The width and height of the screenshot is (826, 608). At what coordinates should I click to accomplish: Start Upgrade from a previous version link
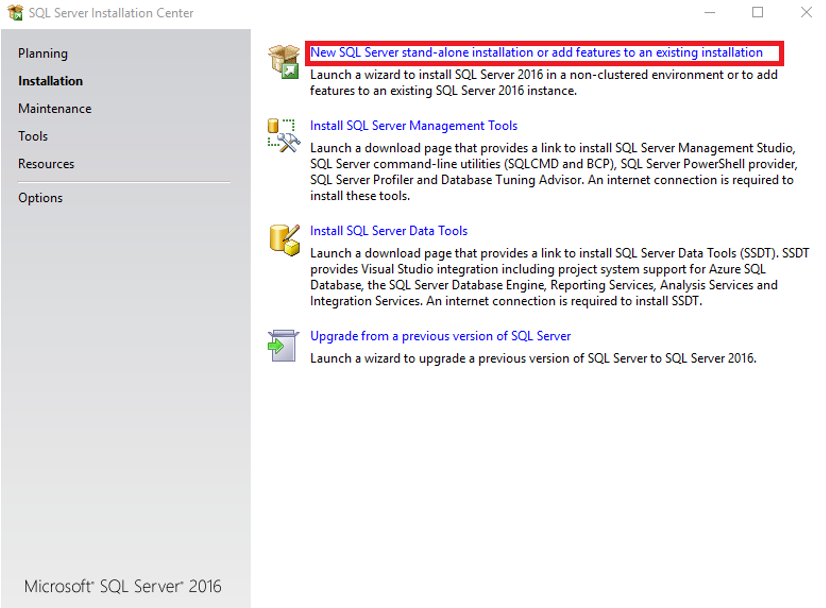[x=440, y=336]
